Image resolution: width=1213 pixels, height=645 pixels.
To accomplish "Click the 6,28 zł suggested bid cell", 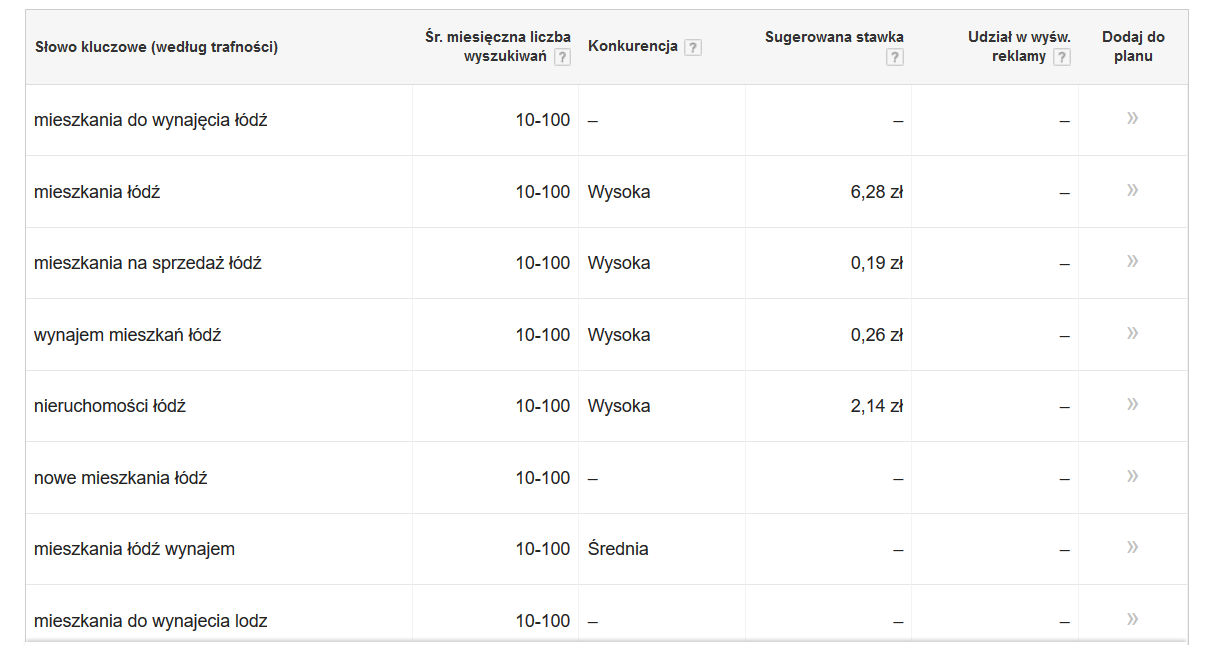I will tap(876, 192).
